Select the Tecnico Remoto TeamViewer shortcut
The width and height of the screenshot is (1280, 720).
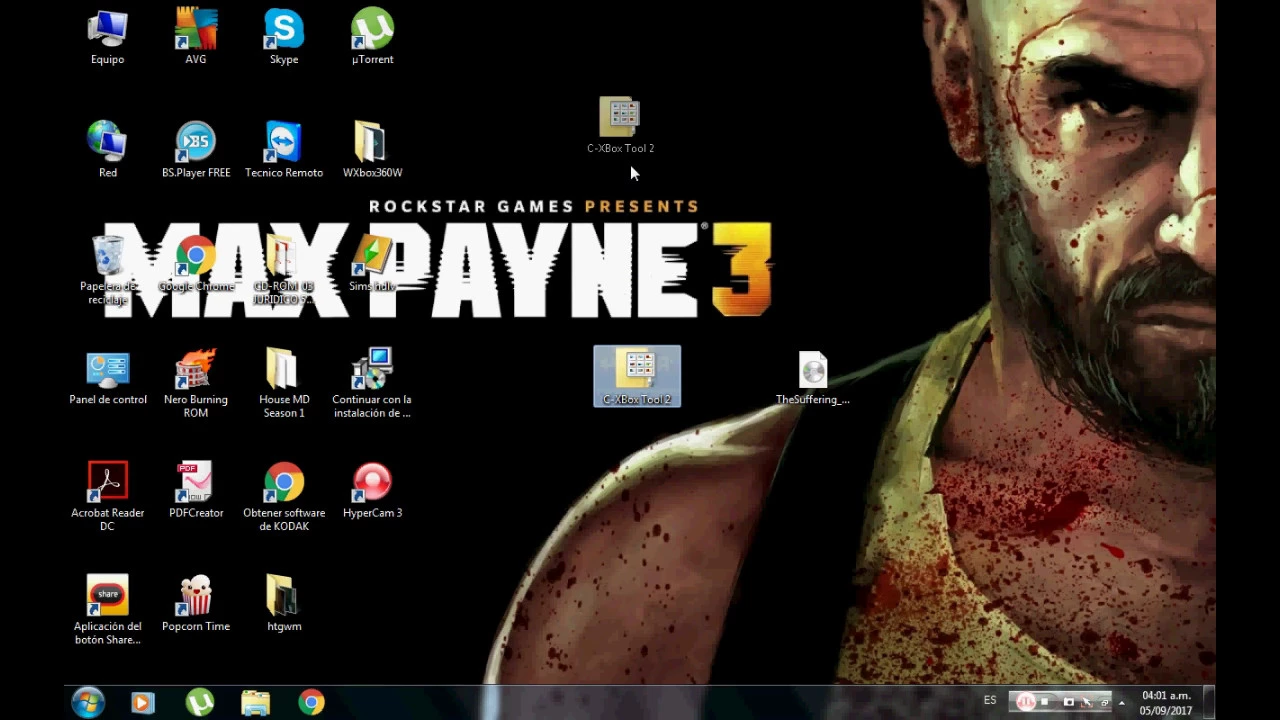(x=284, y=150)
